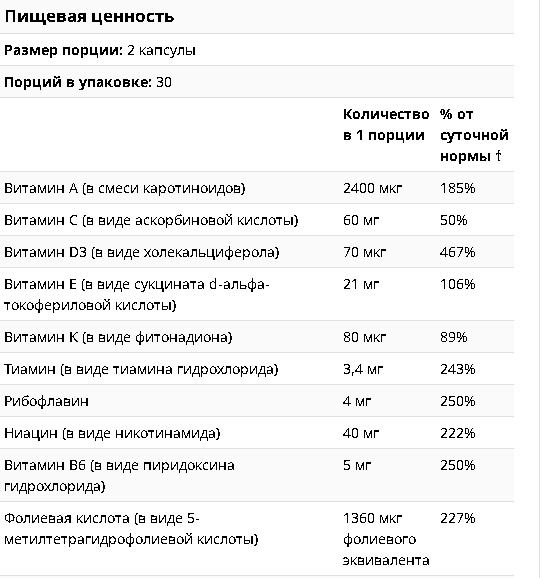541x578 pixels.
Task: Select the Тиамин row label
Action: (x=141, y=369)
